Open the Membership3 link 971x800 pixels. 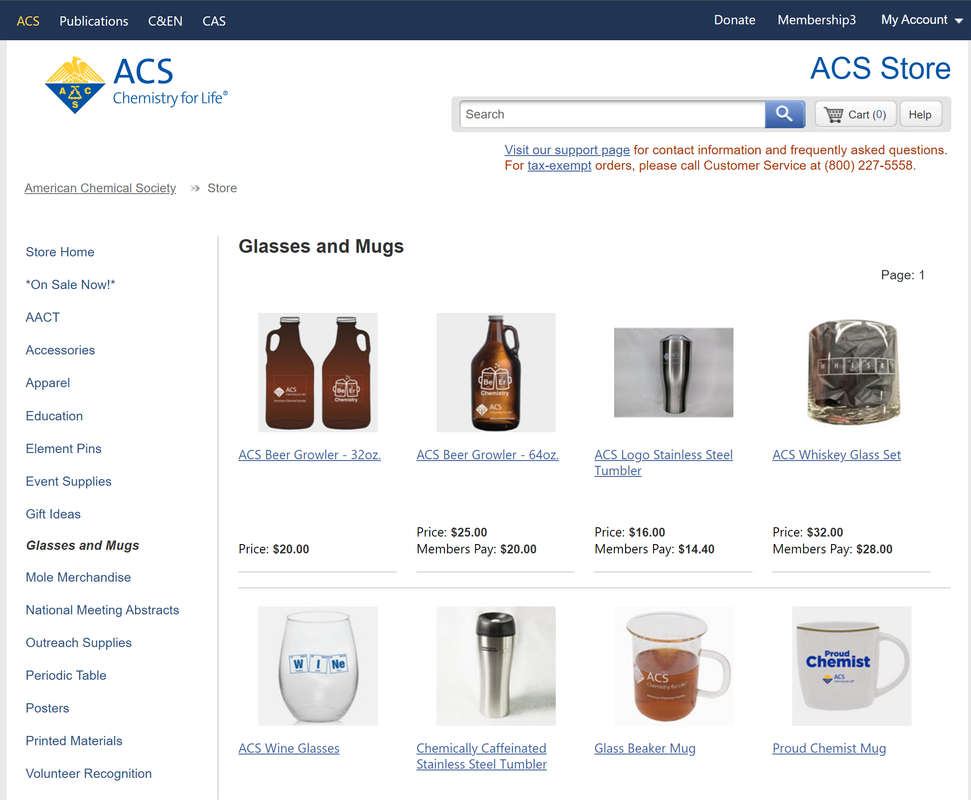[816, 20]
